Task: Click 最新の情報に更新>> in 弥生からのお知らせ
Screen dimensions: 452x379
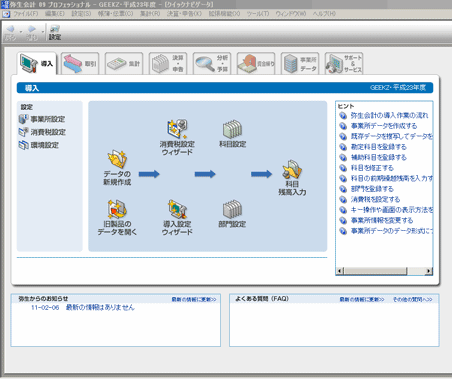Action: pyautogui.click(x=194, y=300)
